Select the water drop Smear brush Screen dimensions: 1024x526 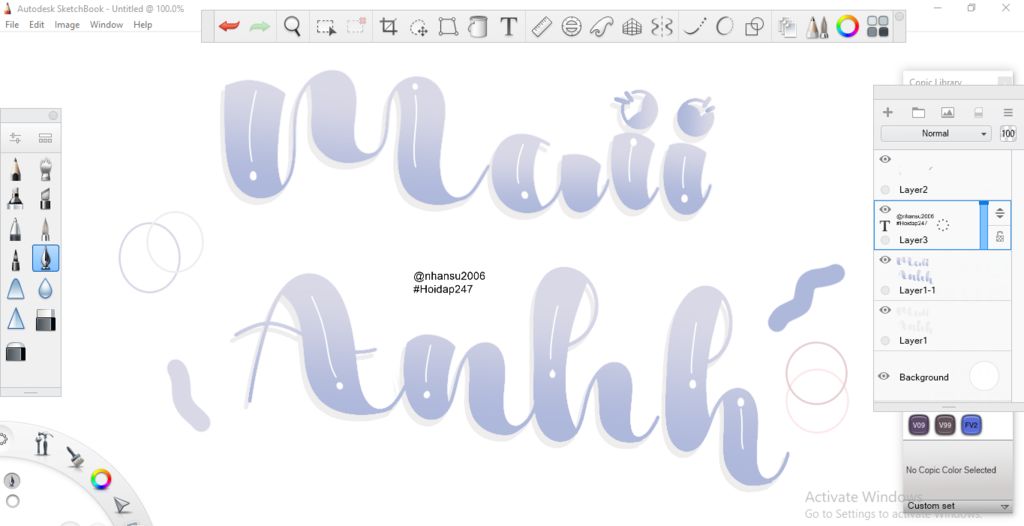[45, 288]
